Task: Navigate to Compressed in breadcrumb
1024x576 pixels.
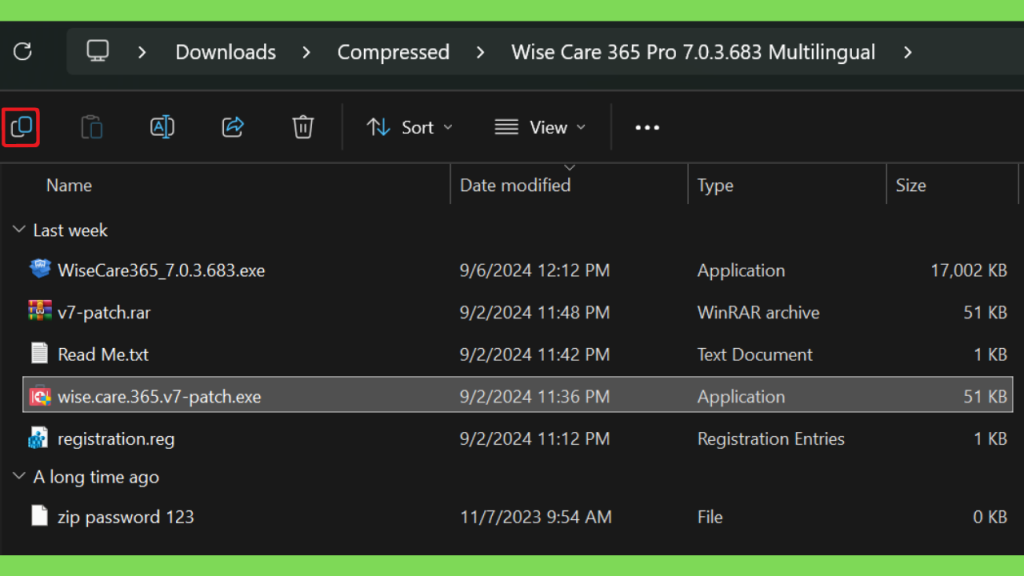Action: pyautogui.click(x=393, y=52)
